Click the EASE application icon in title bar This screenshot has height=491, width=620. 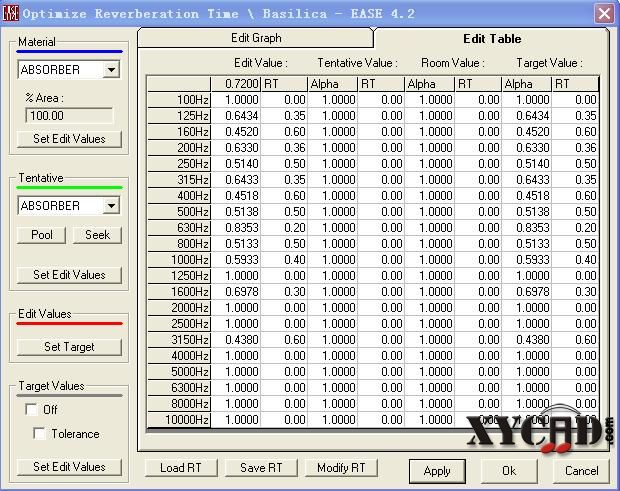(x=11, y=13)
